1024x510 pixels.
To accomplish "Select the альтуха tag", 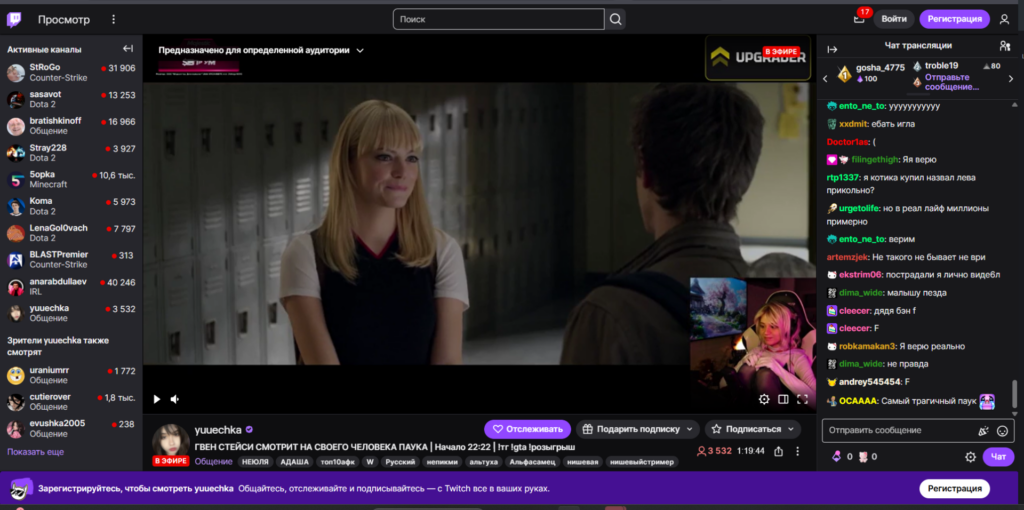I will click(x=484, y=462).
